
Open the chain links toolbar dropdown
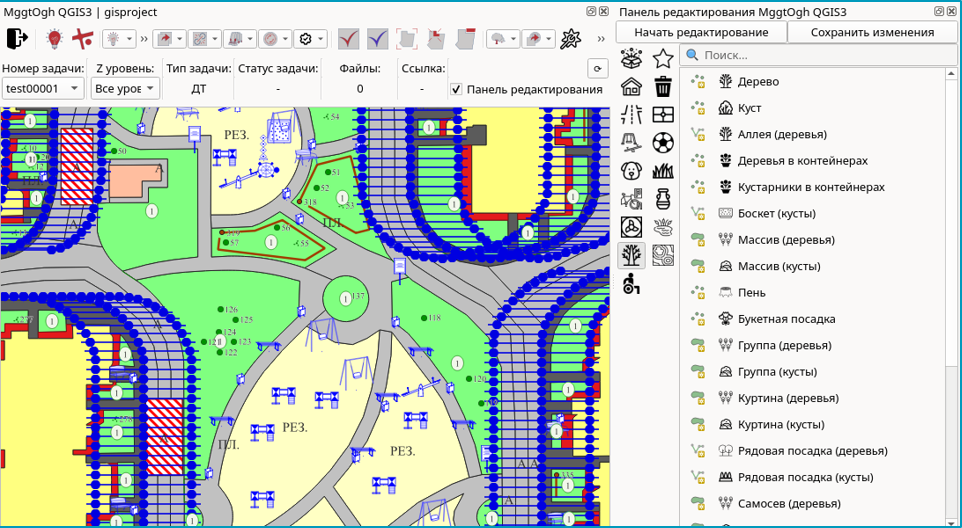click(204, 39)
